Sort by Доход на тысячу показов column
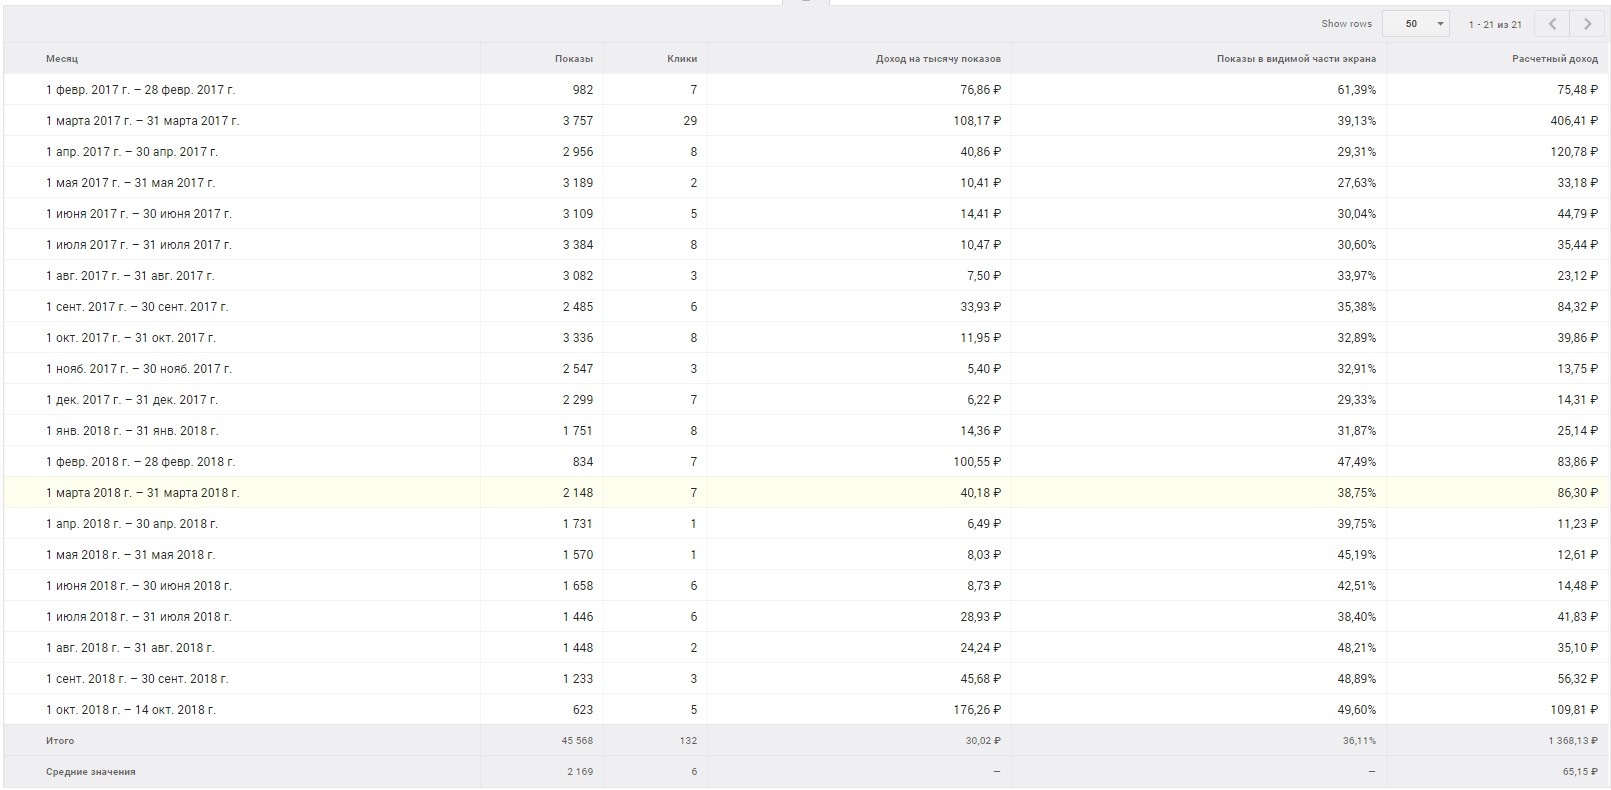 click(x=938, y=59)
